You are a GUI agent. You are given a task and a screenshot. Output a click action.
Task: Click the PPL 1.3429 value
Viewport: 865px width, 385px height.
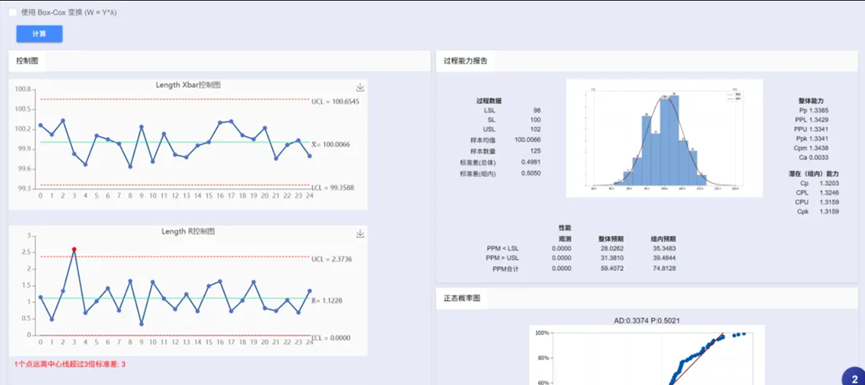coord(810,120)
